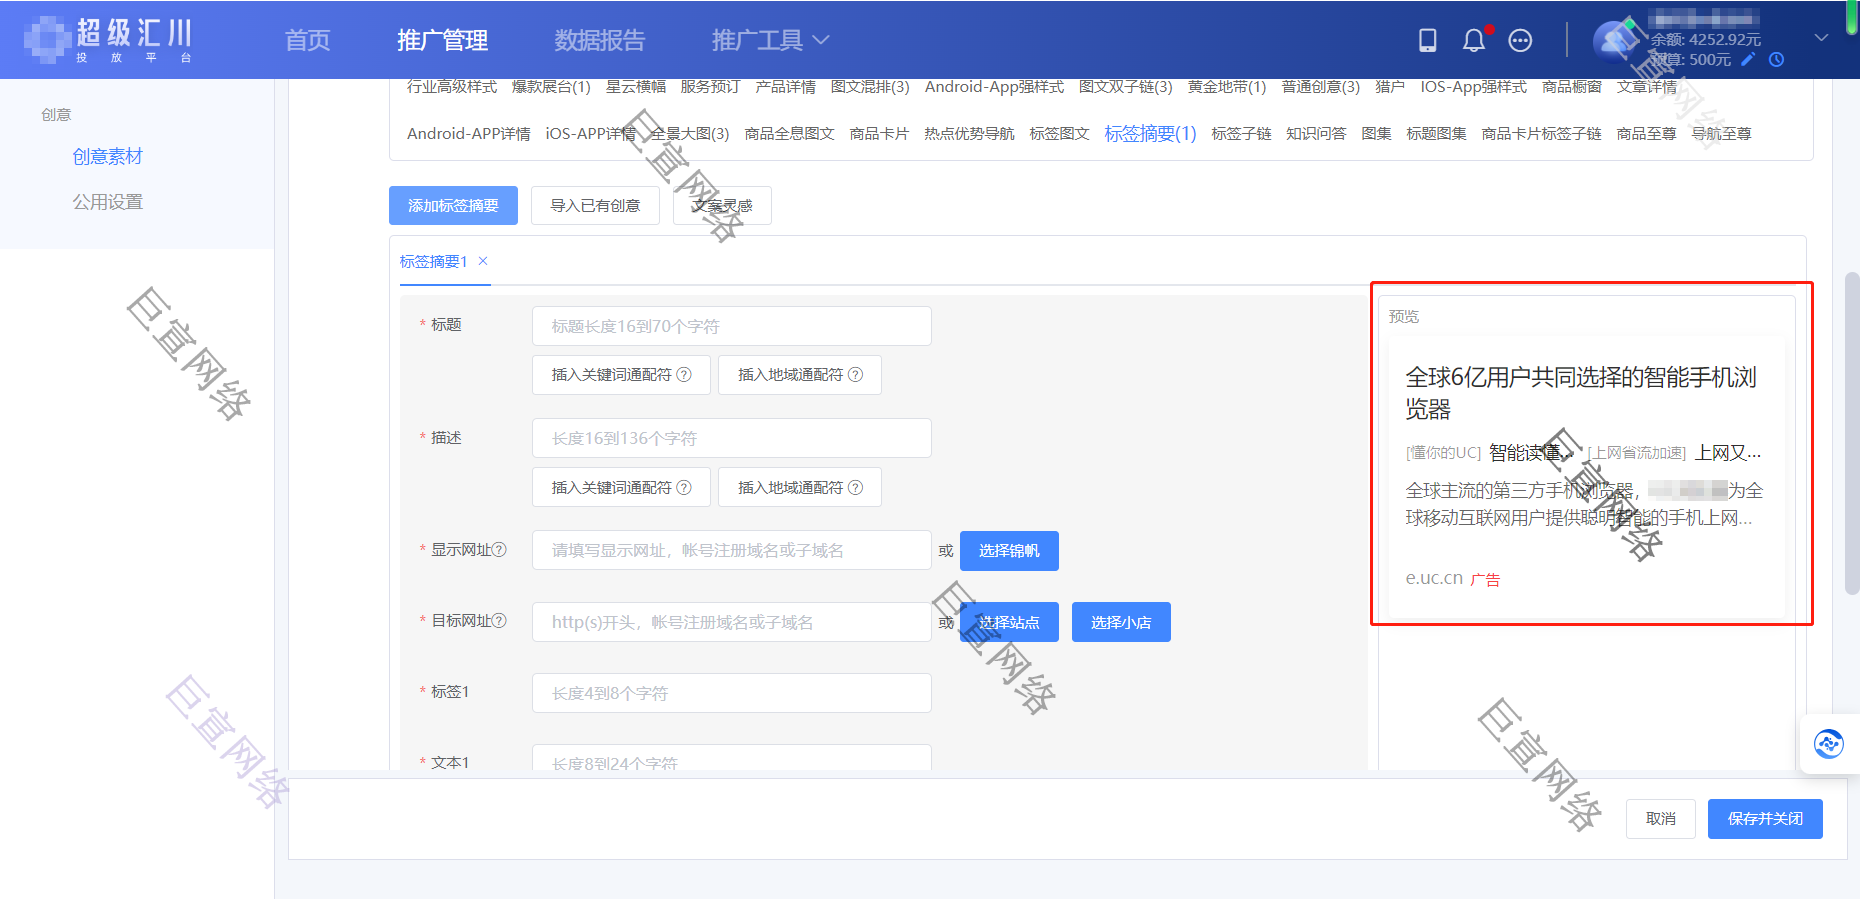Open the chat bubble more icon
This screenshot has width=1860, height=899.
click(x=1520, y=40)
